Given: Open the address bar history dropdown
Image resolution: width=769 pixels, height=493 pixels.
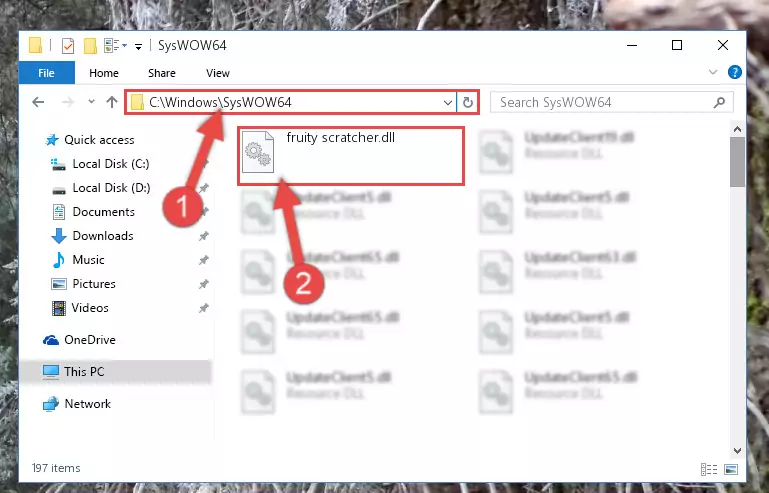Looking at the screenshot, I should pyautogui.click(x=447, y=103).
